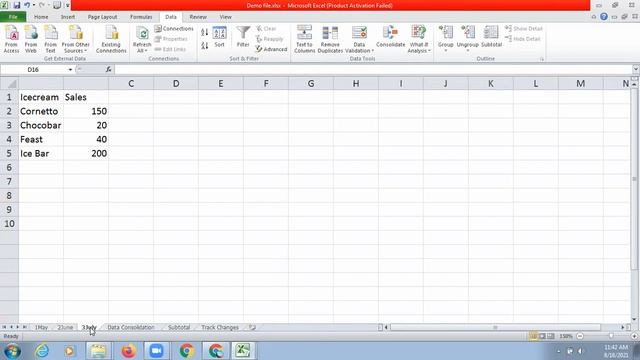Open What-If Analysis menu
Image resolution: width=640 pixels, height=360 pixels.
tap(419, 39)
